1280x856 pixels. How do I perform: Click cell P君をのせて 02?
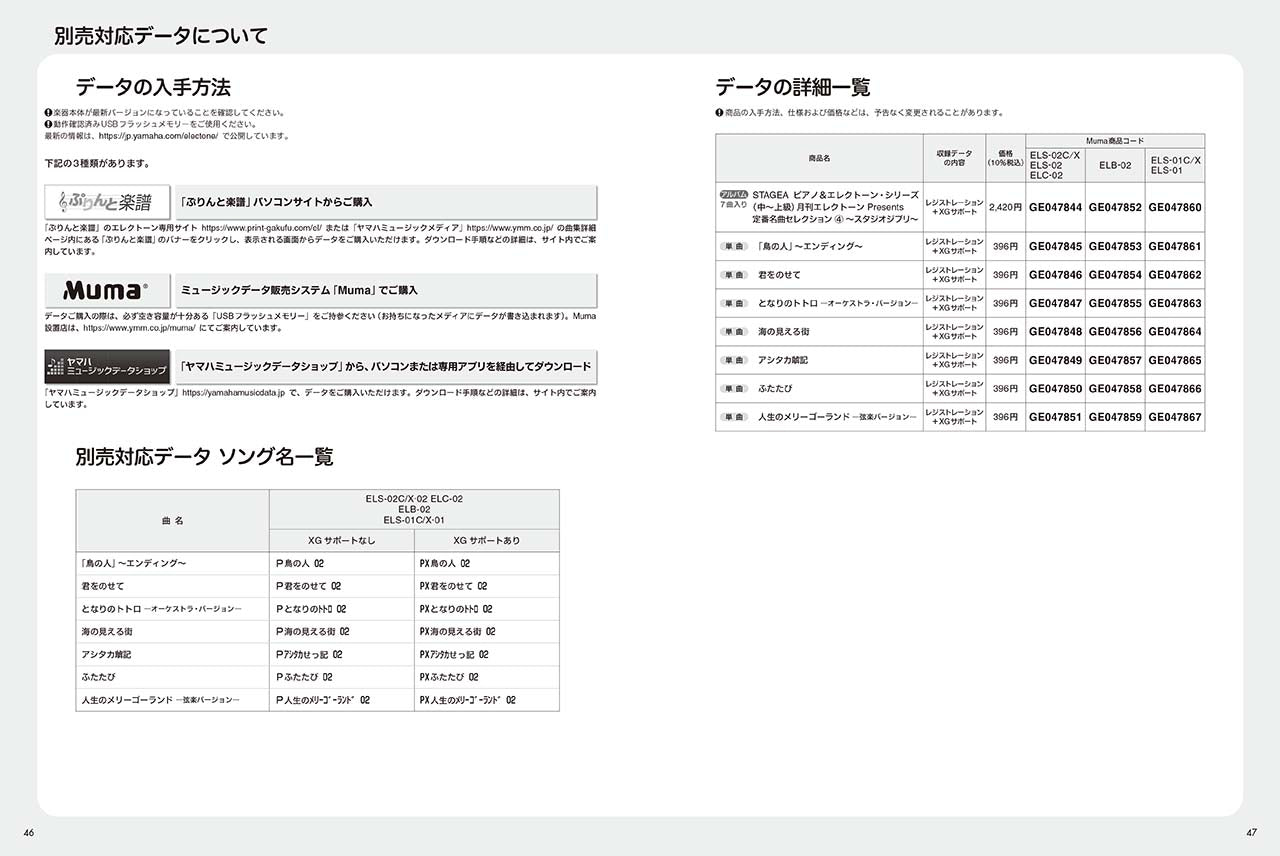[x=342, y=587]
